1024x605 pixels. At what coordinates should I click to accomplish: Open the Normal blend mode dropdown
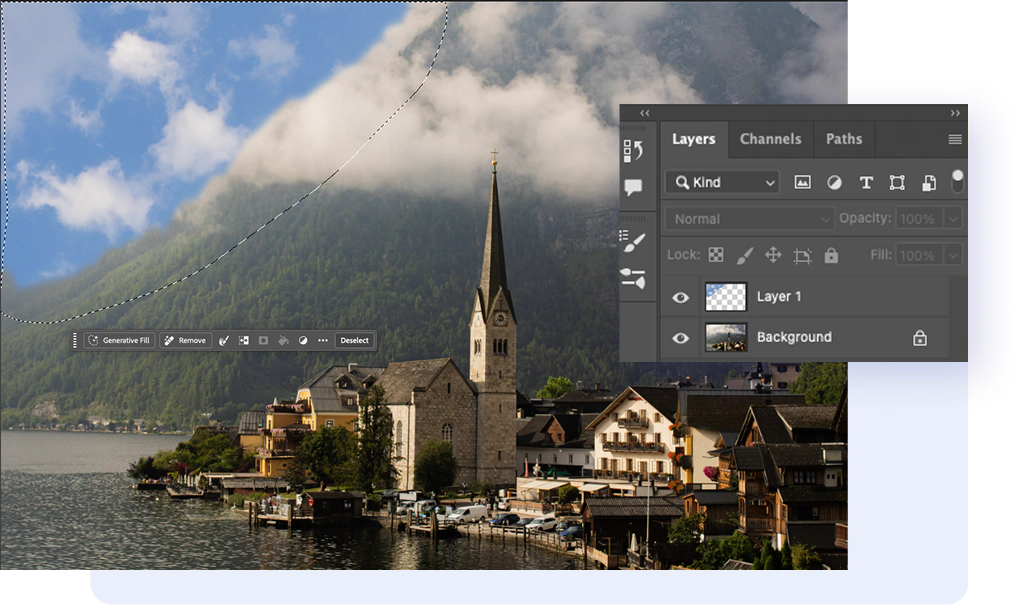pos(749,219)
